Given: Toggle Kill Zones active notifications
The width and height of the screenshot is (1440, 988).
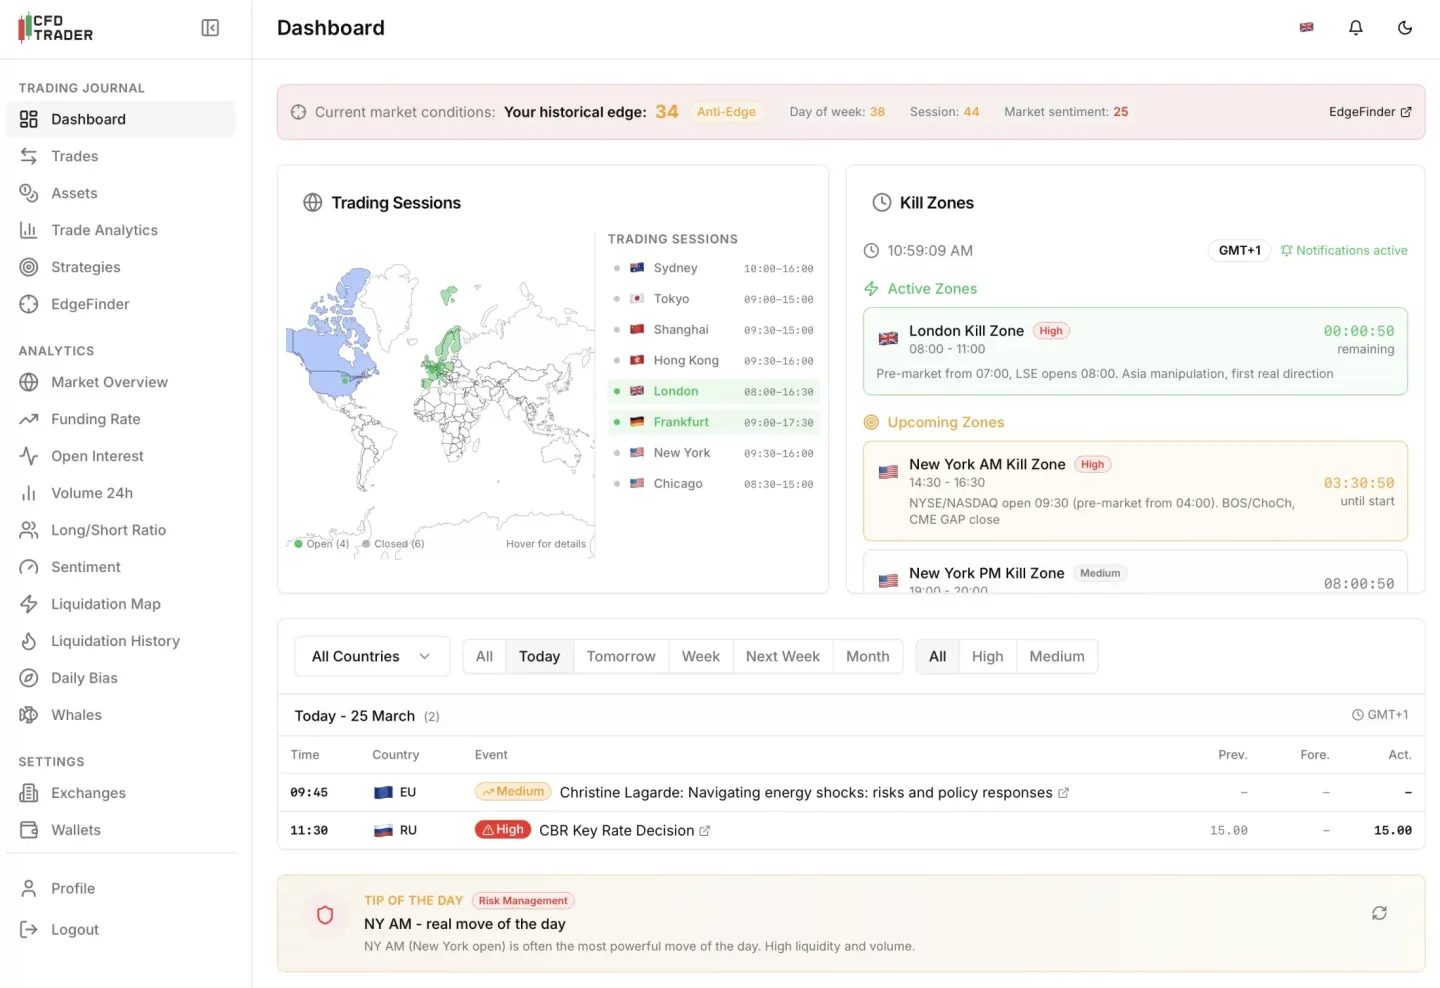Looking at the screenshot, I should tap(1343, 251).
